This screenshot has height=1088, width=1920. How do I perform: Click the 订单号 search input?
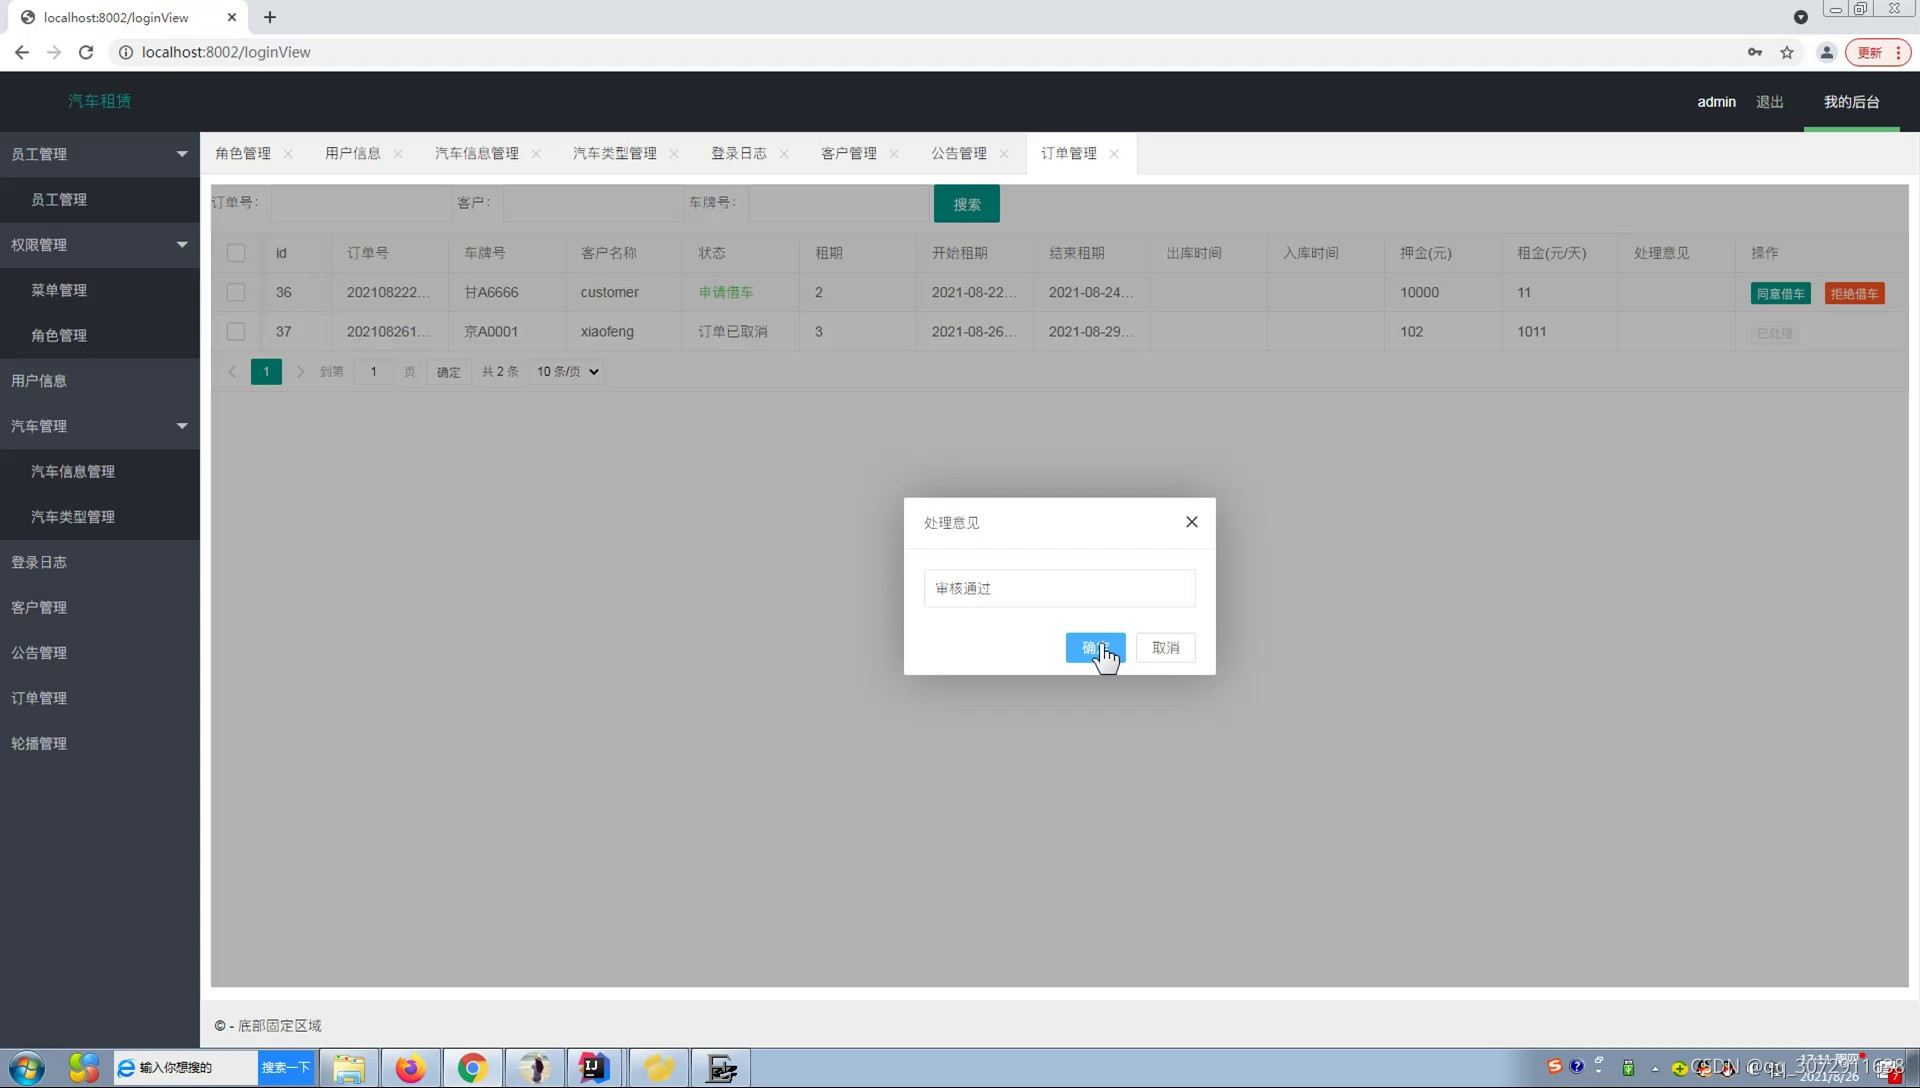click(x=360, y=203)
